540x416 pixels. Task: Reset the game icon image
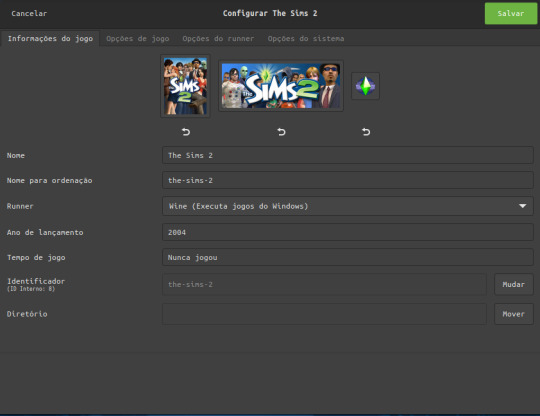(x=366, y=132)
